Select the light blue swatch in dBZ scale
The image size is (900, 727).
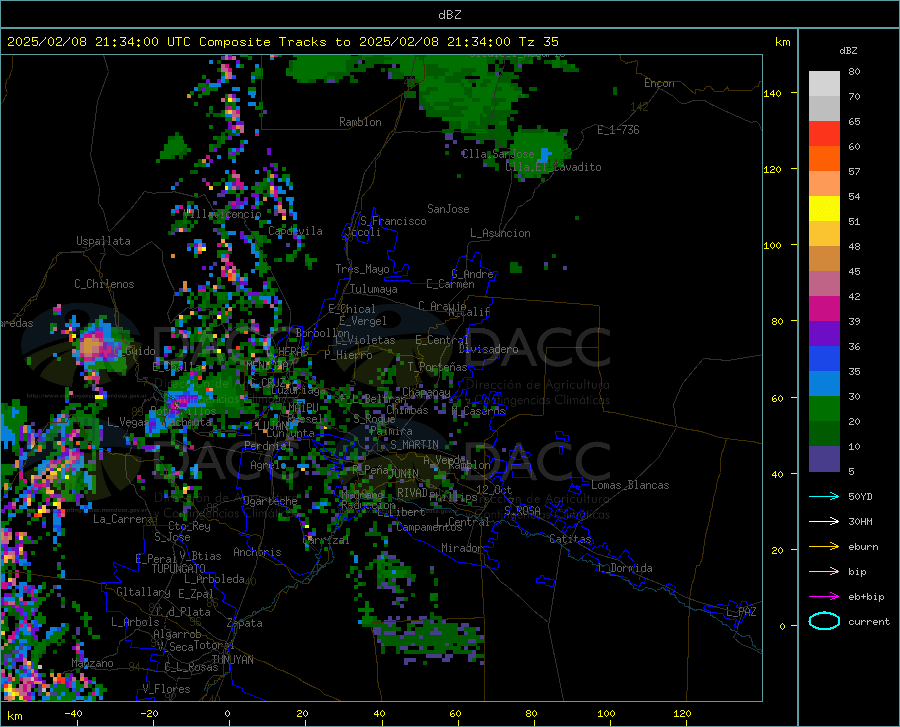point(824,384)
